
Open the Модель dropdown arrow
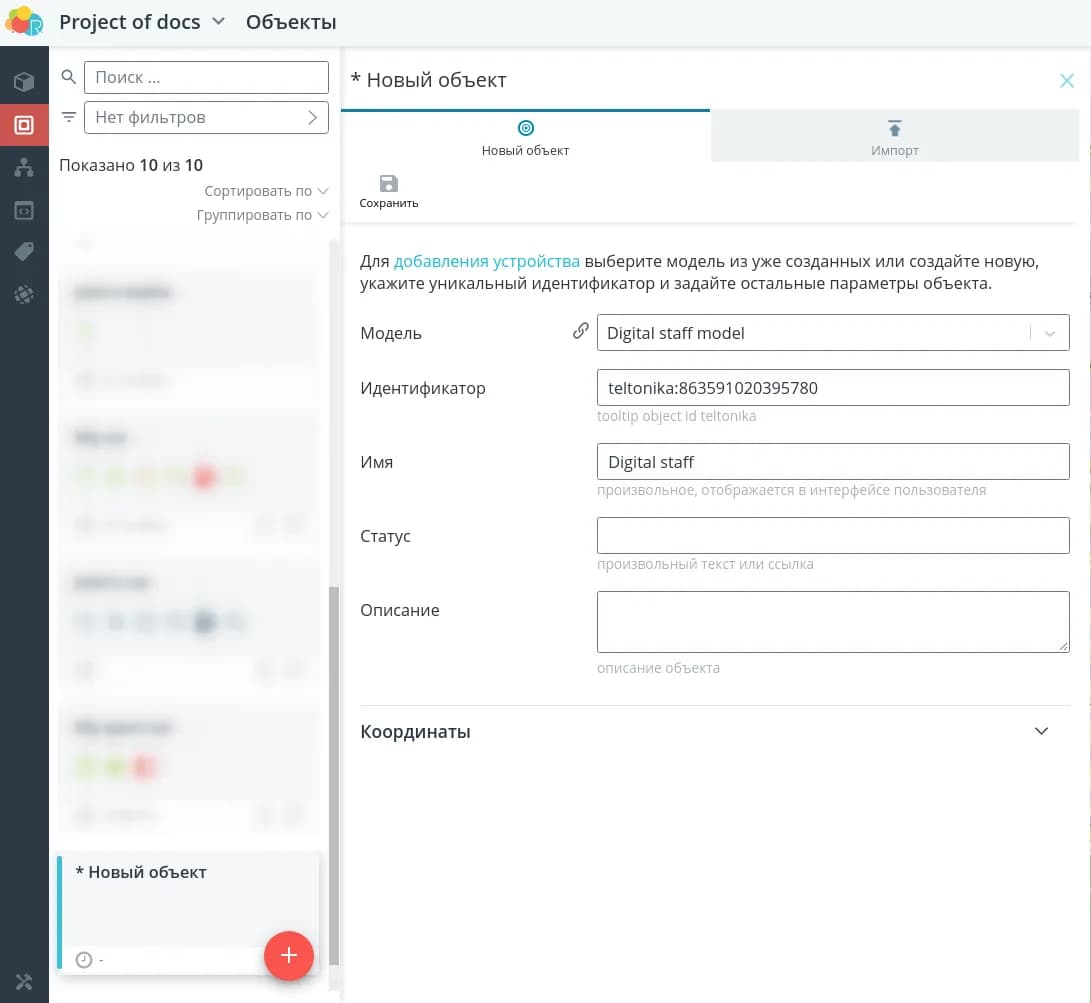tap(1049, 334)
